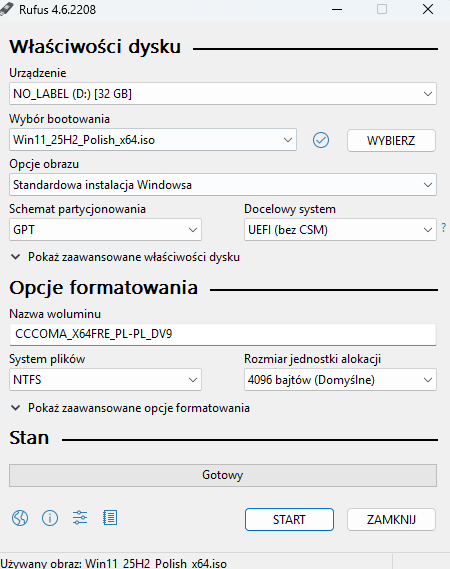450x569 pixels.
Task: Minimize the Rufus window
Action: (337, 9)
